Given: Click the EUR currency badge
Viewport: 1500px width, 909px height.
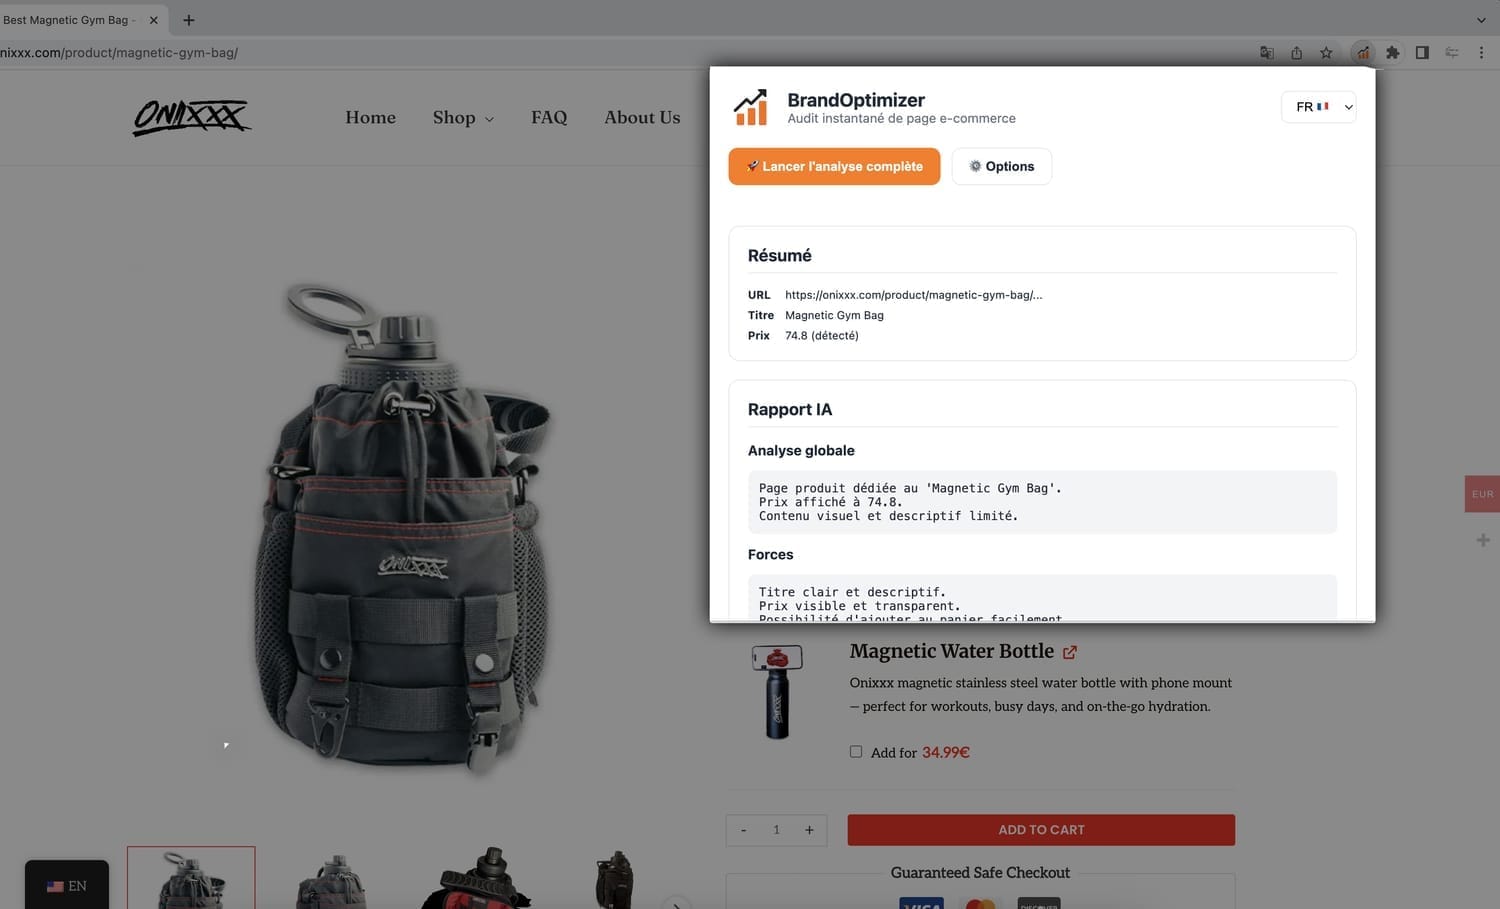Looking at the screenshot, I should (1482, 494).
